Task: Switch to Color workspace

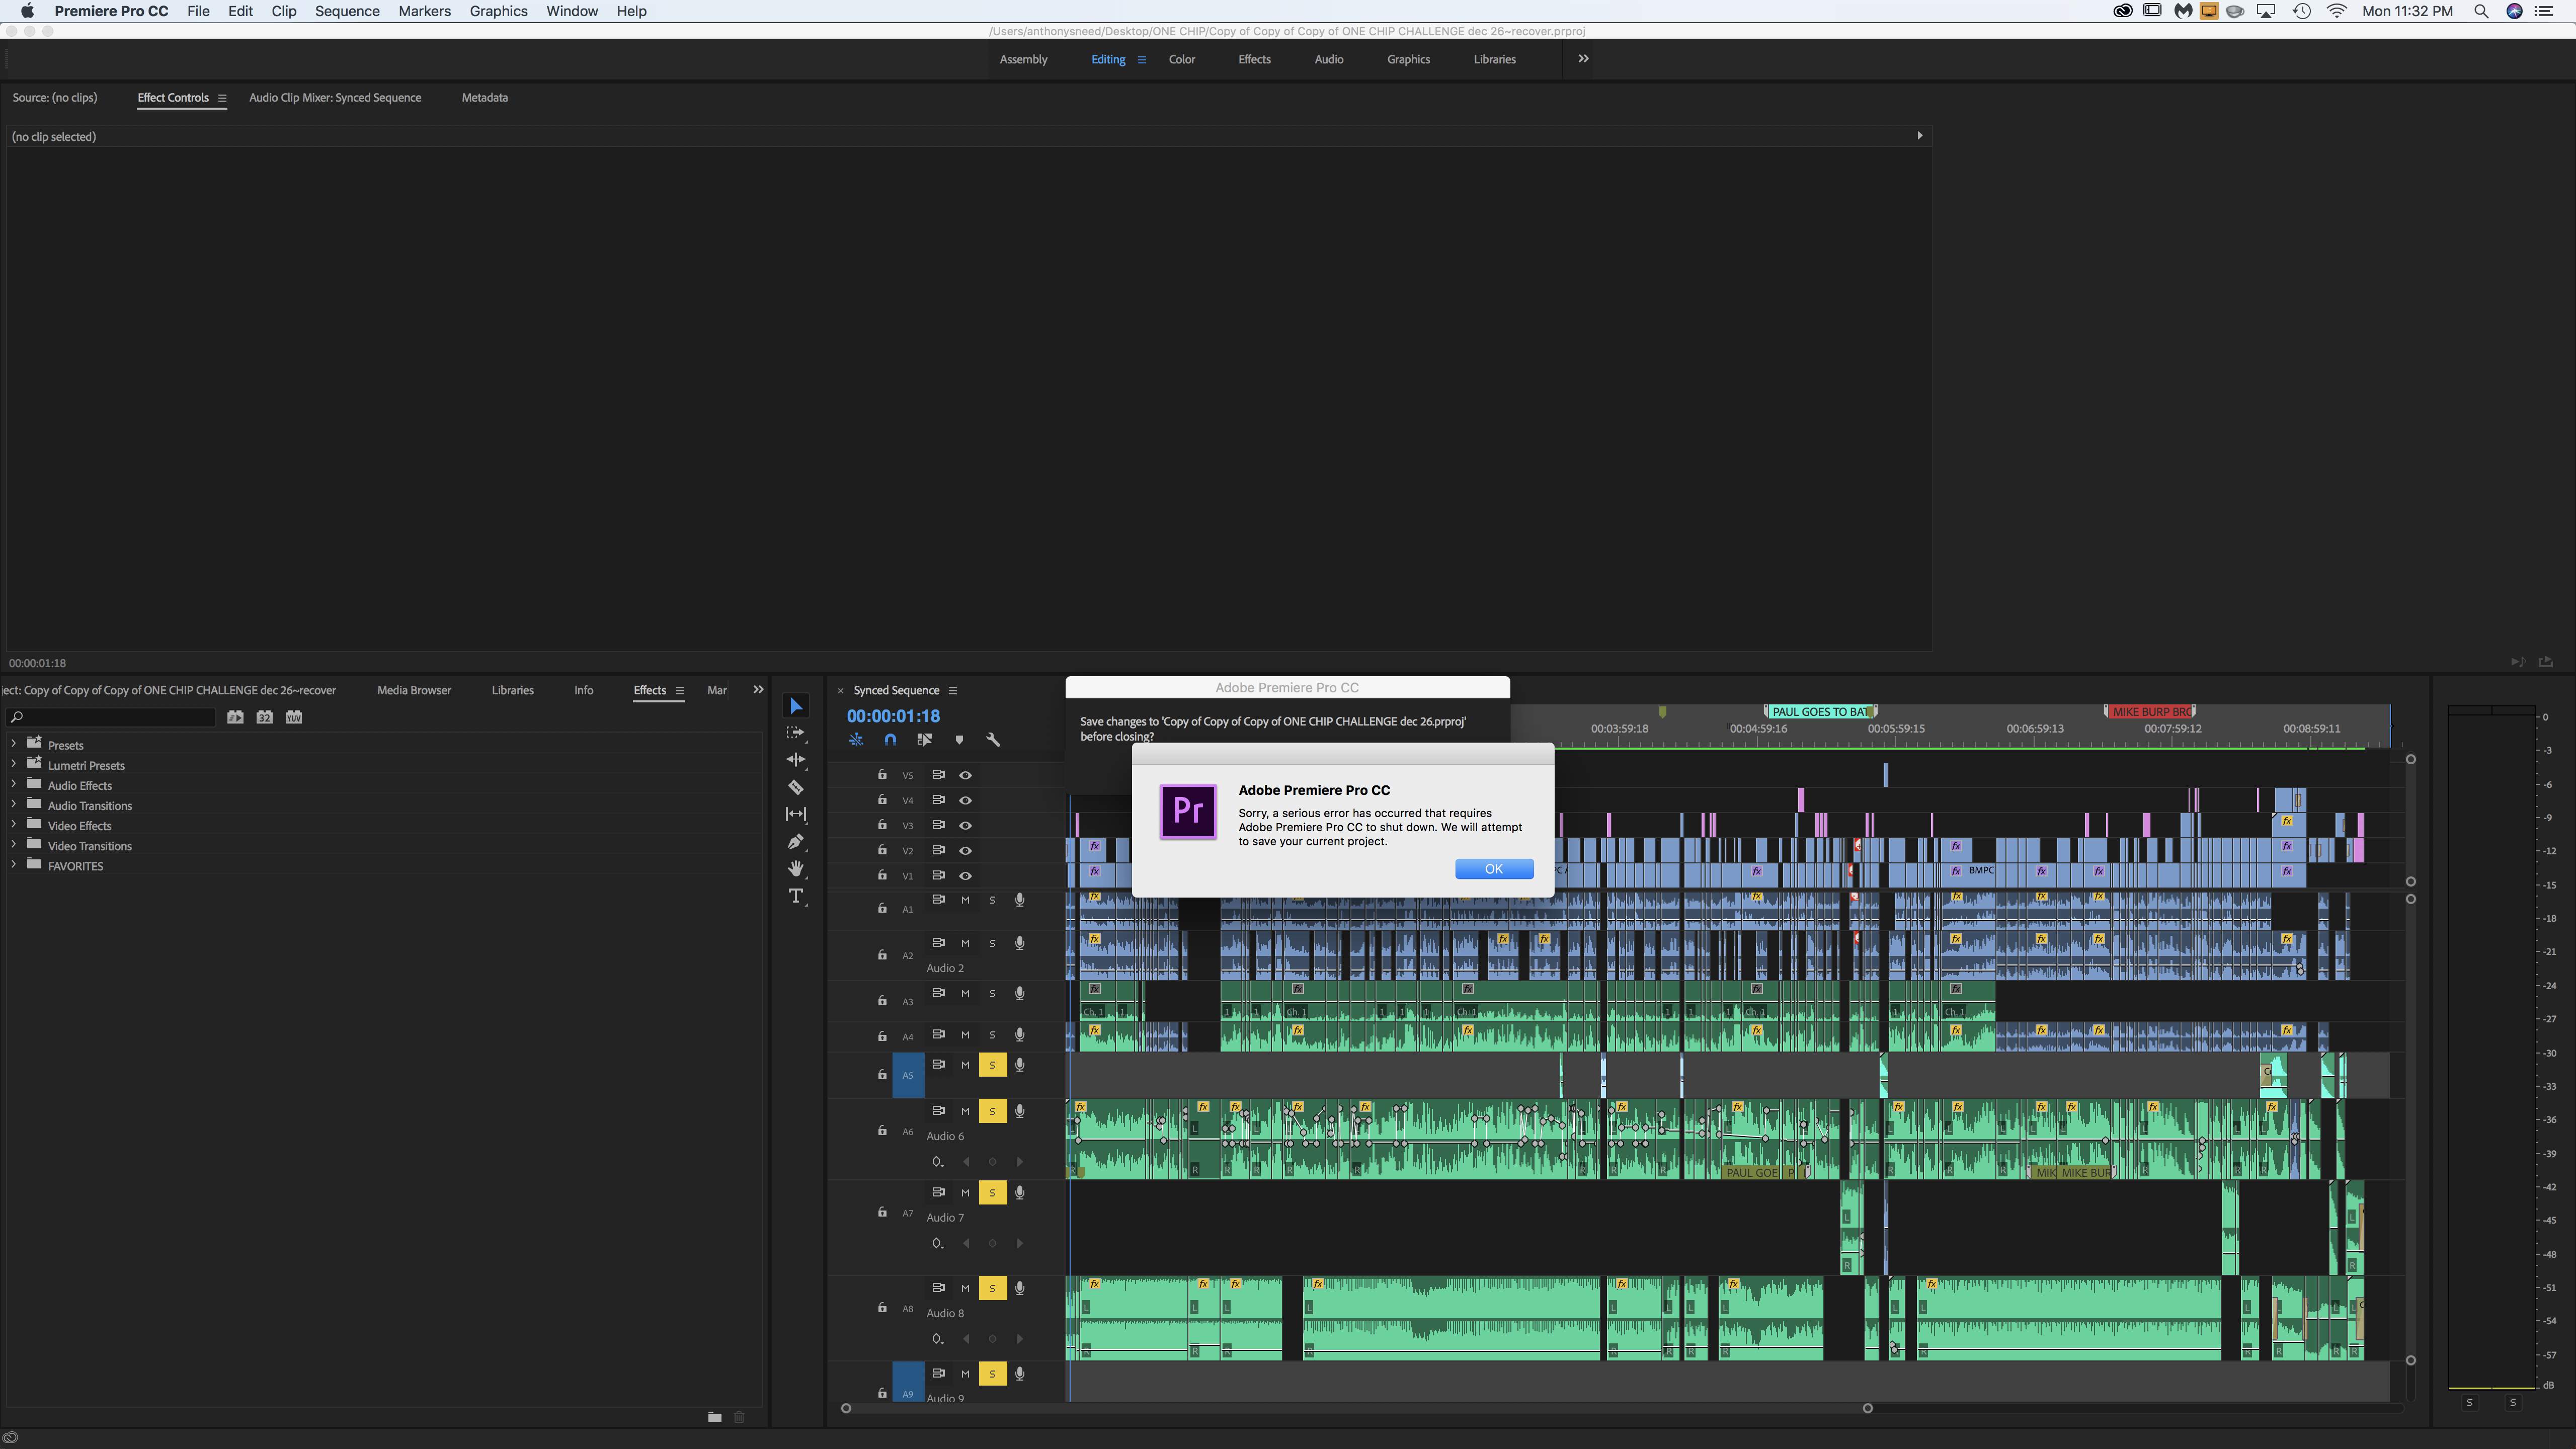Action: (1182, 59)
